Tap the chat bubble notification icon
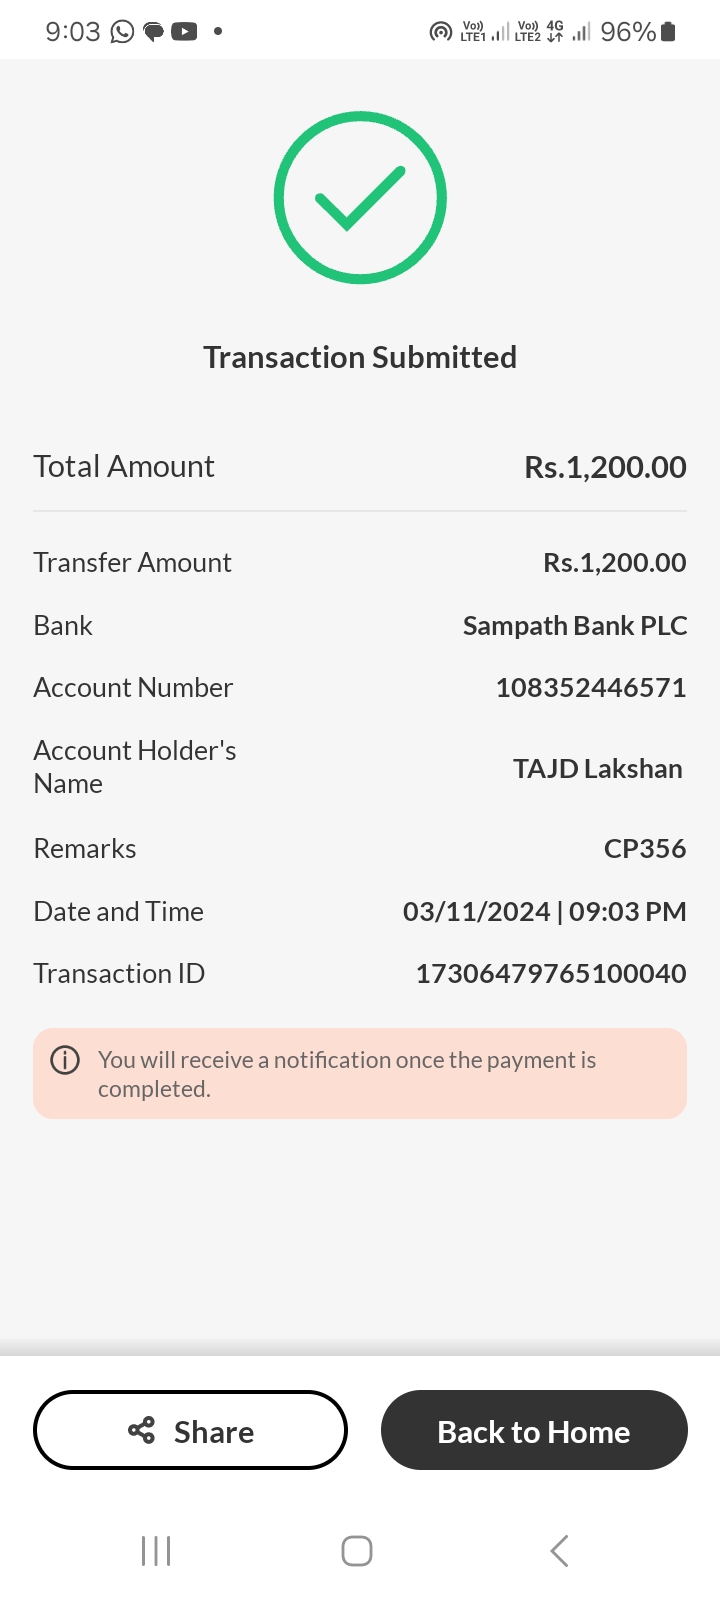 [x=153, y=32]
